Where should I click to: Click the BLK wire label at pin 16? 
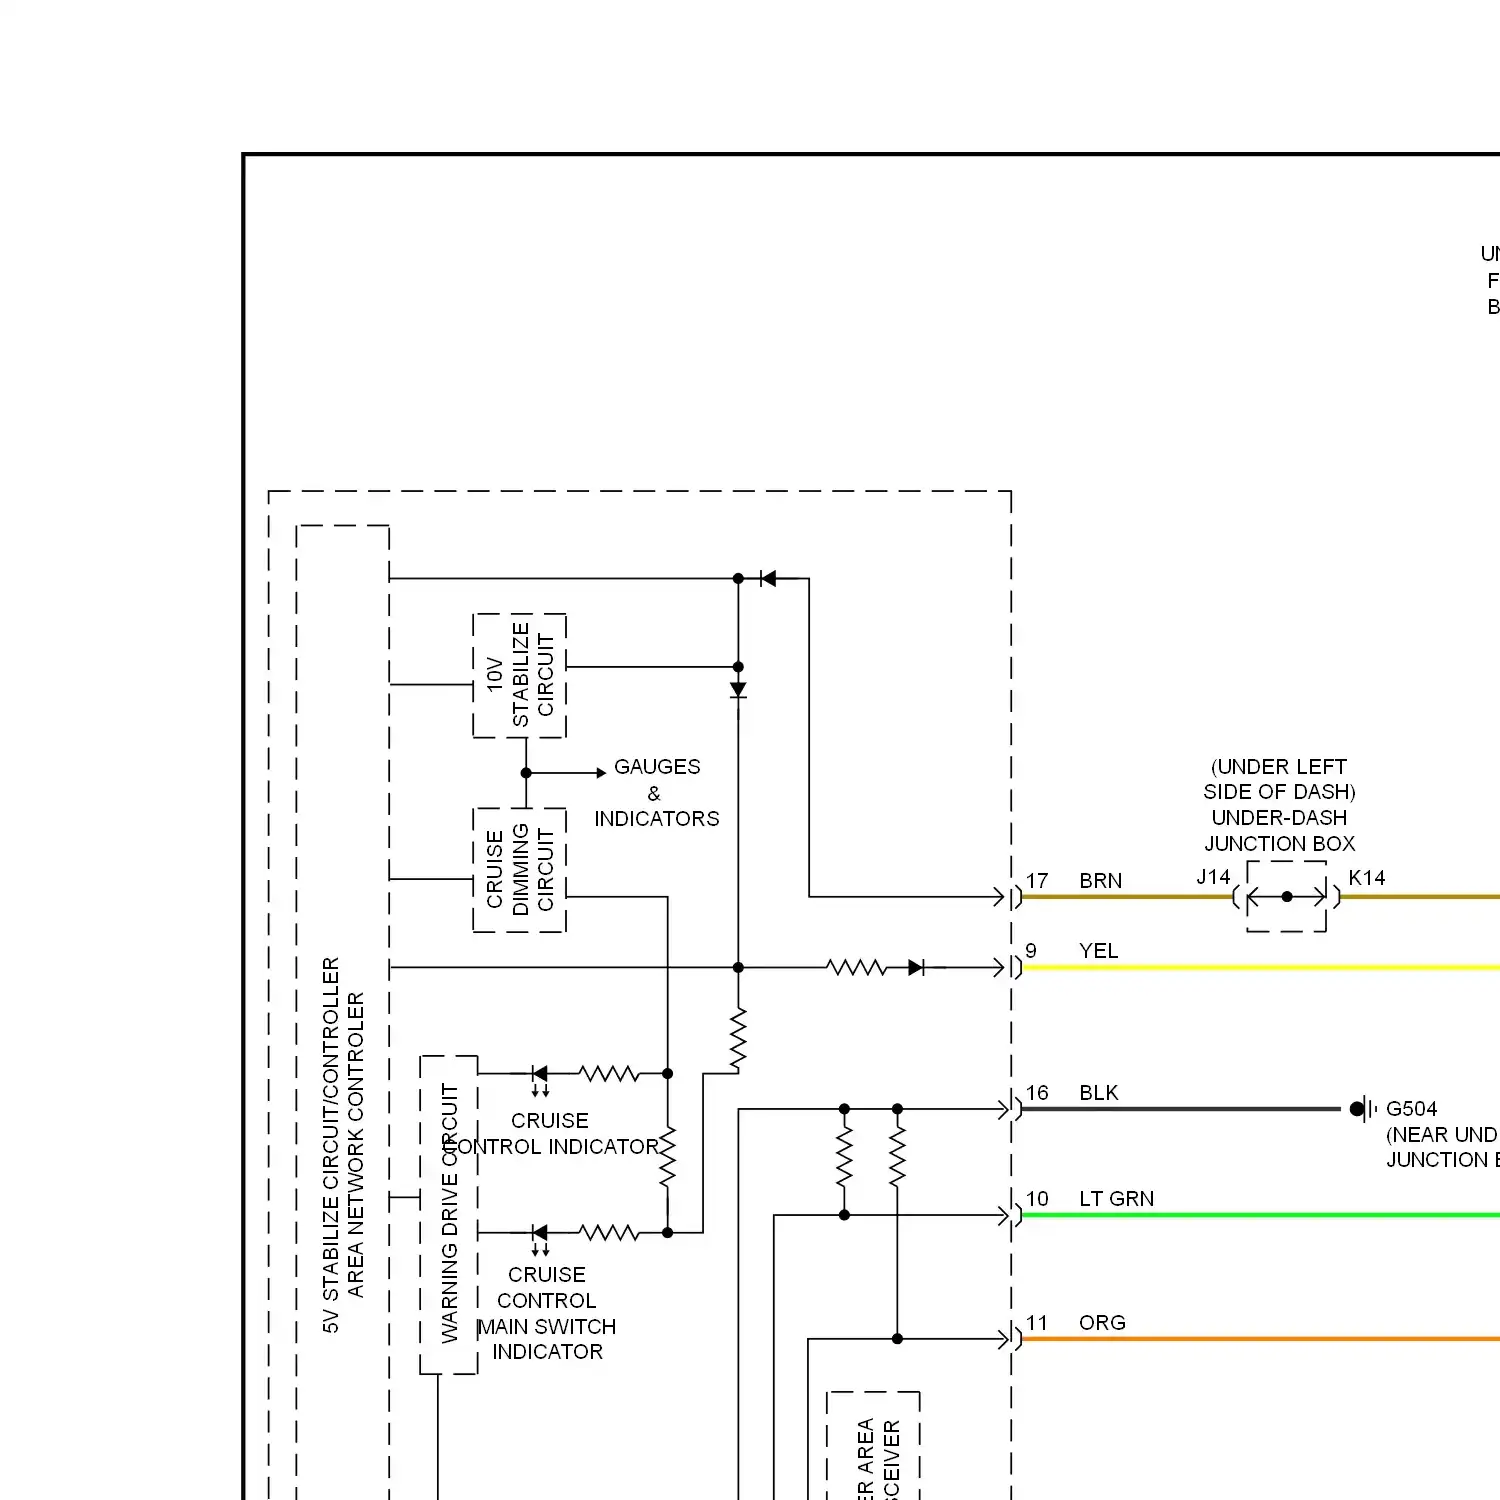pos(1098,1093)
